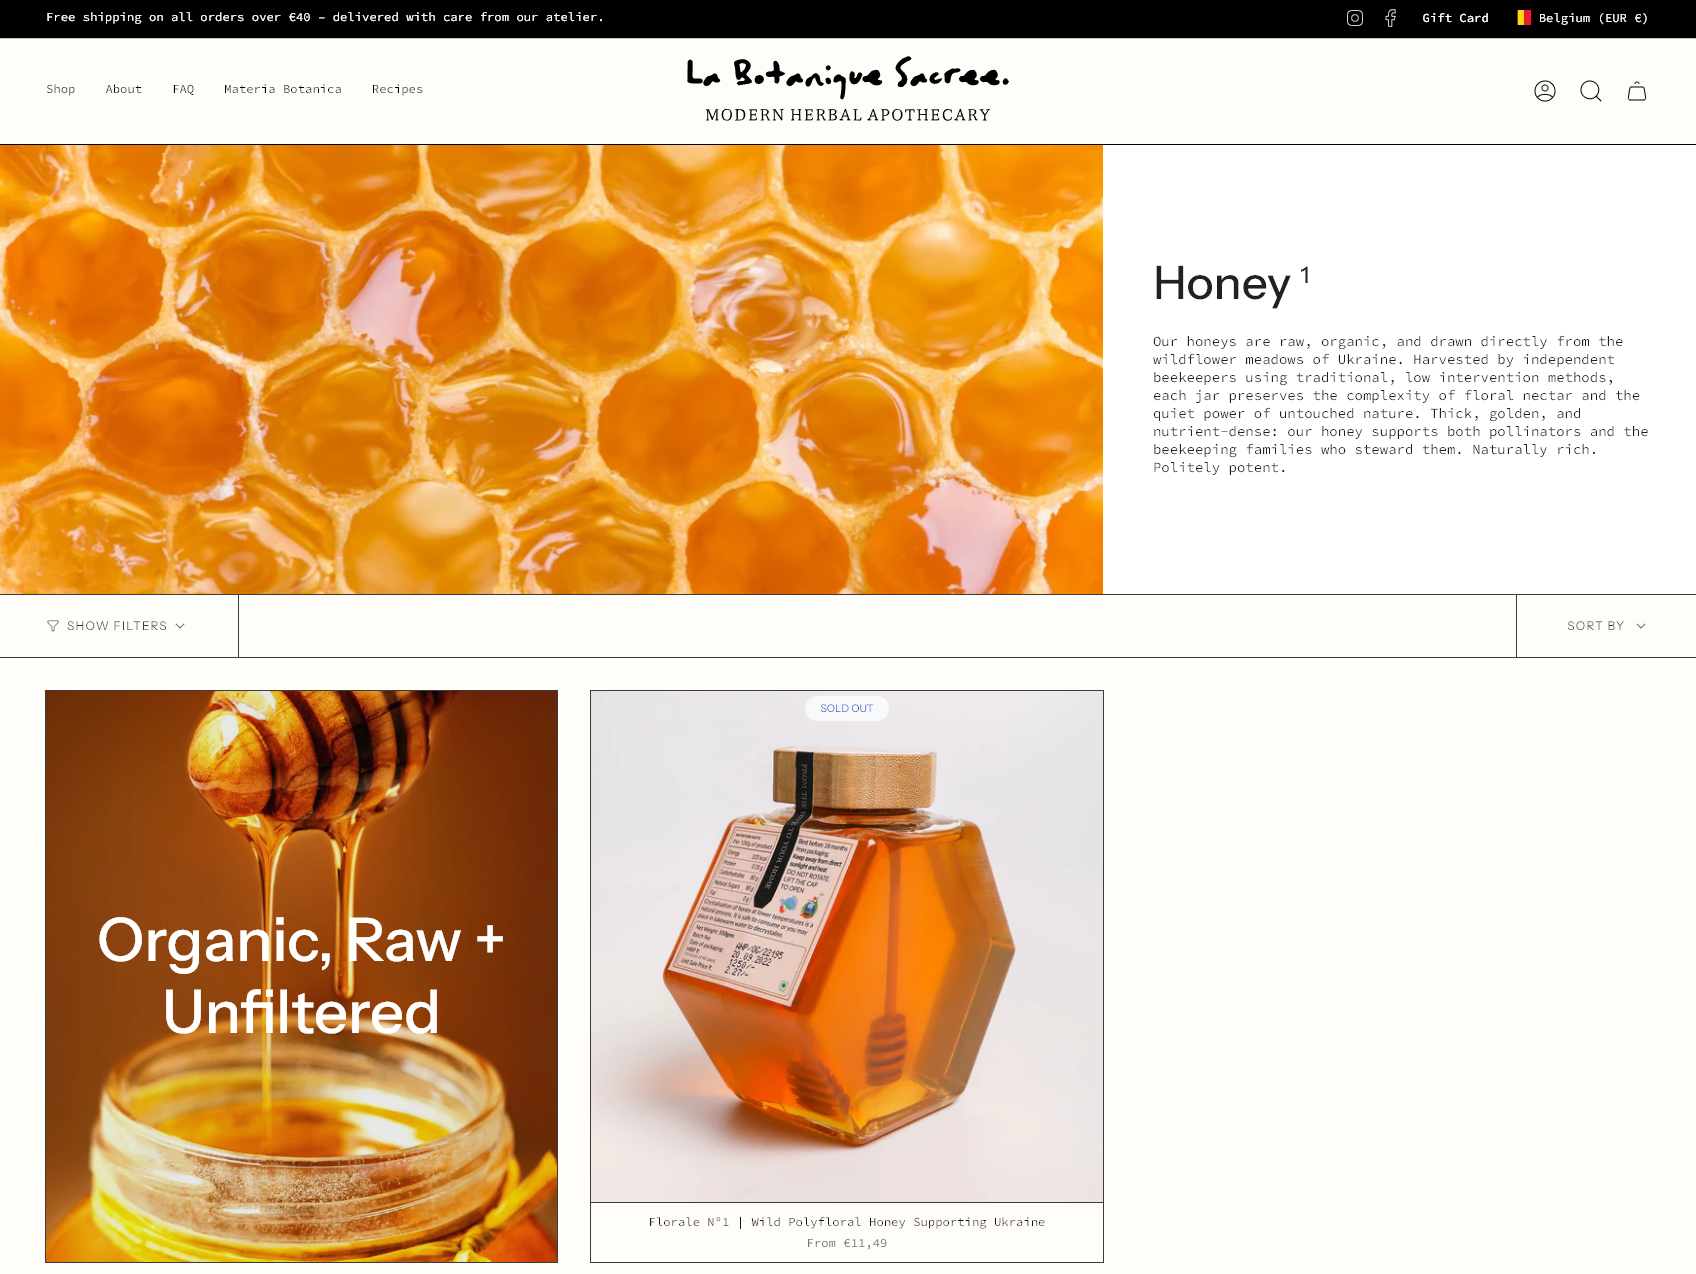Open the search magnifier icon
This screenshot has height=1274, width=1696.
click(x=1591, y=91)
